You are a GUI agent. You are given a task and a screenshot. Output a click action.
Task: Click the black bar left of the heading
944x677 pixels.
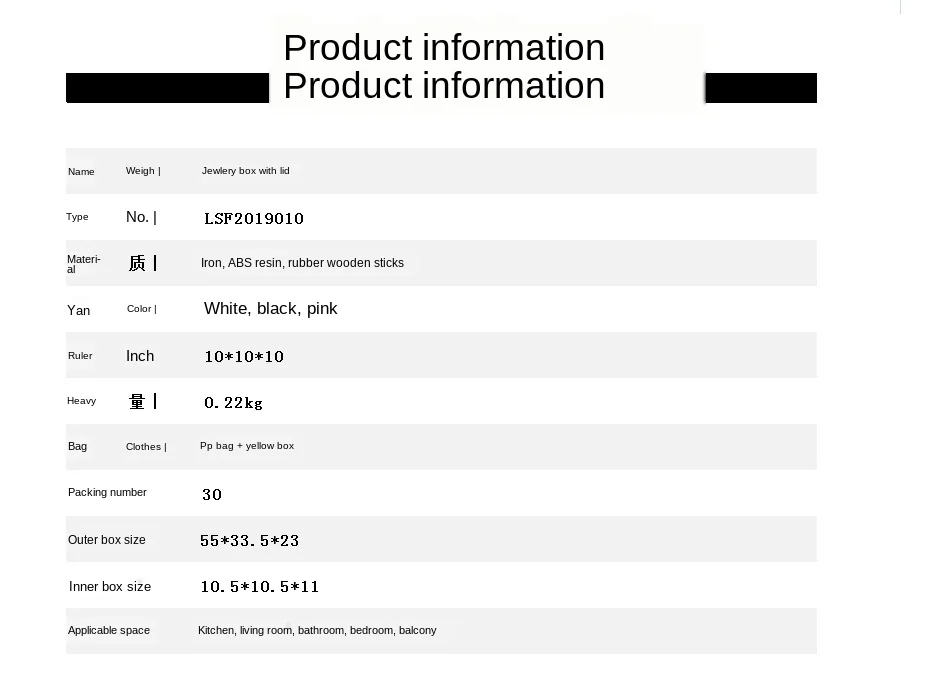[167, 88]
